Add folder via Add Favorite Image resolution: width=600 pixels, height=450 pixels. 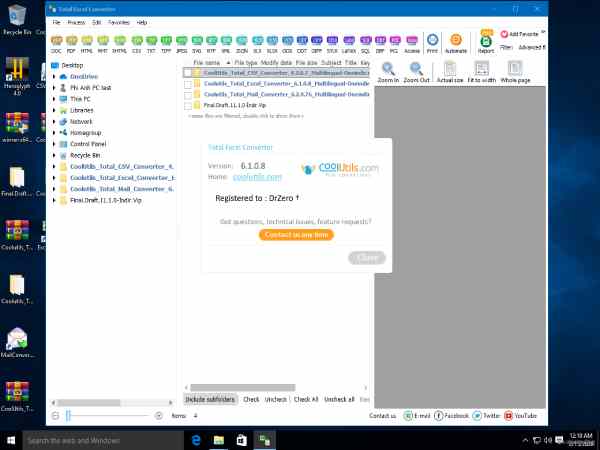click(x=520, y=34)
